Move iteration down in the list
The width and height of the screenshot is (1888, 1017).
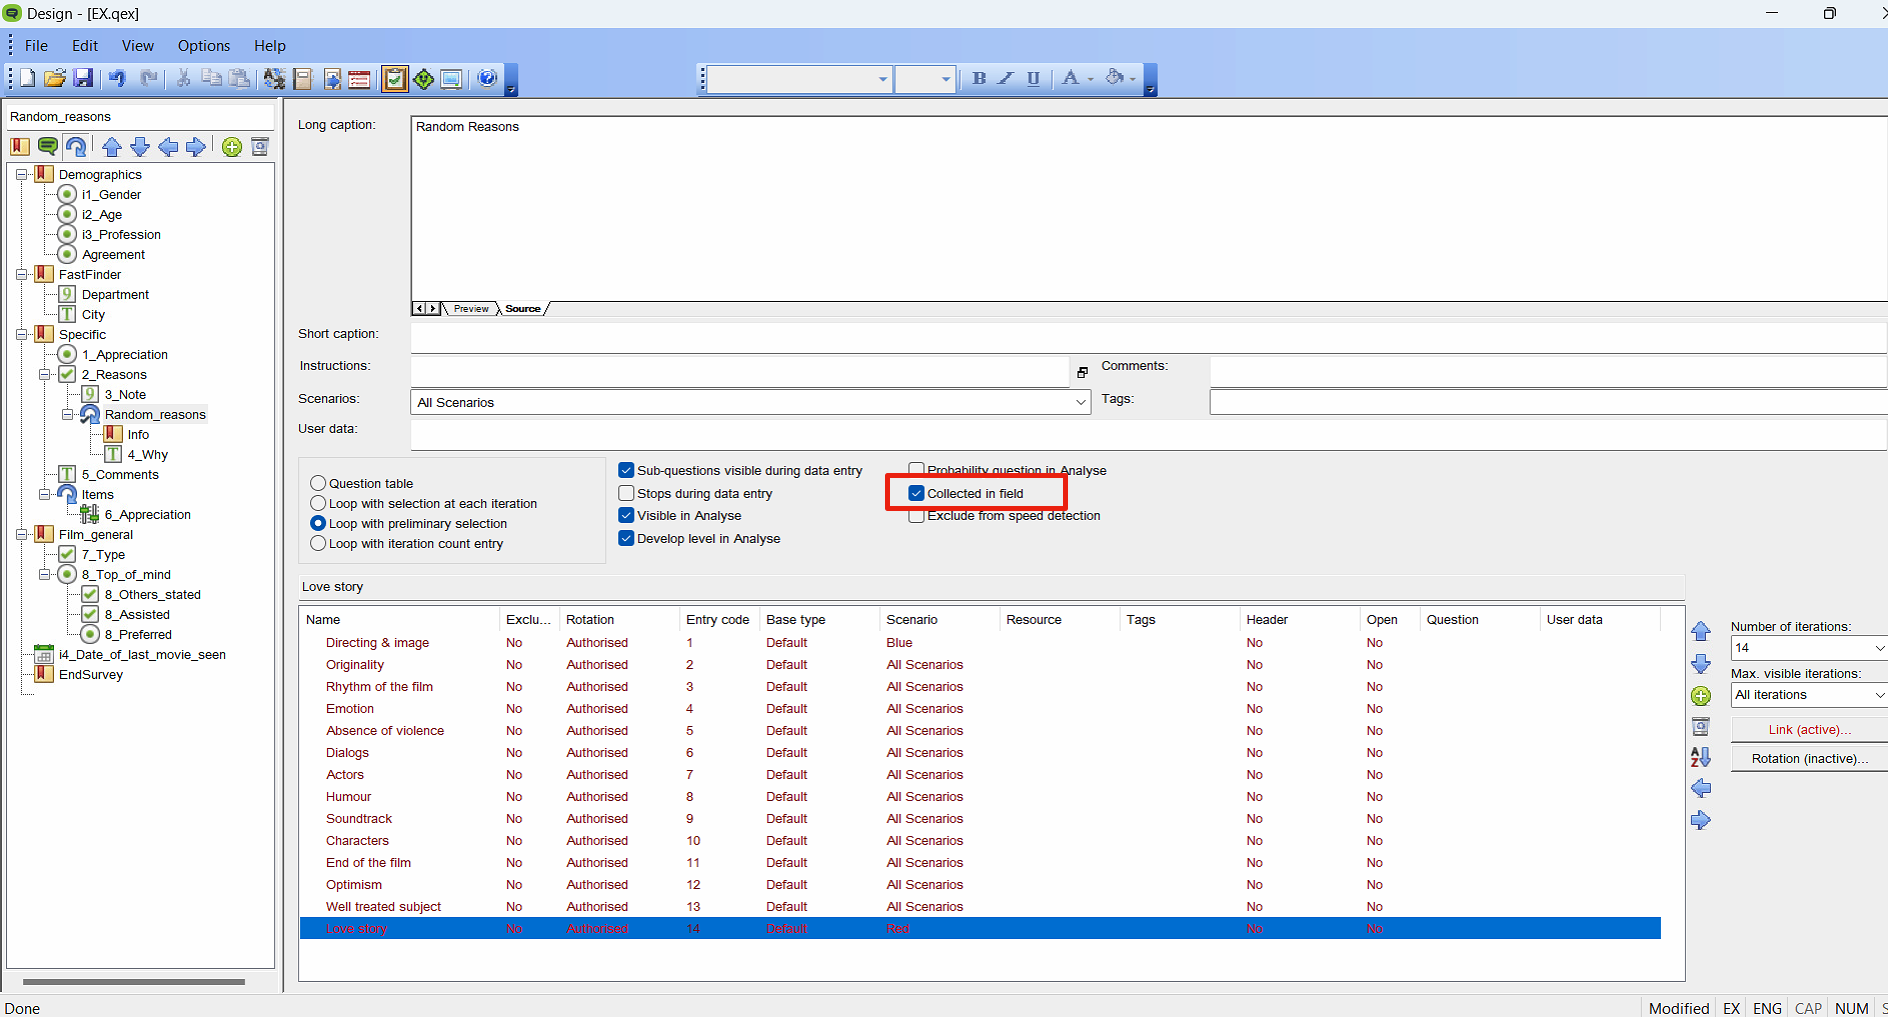1701,664
